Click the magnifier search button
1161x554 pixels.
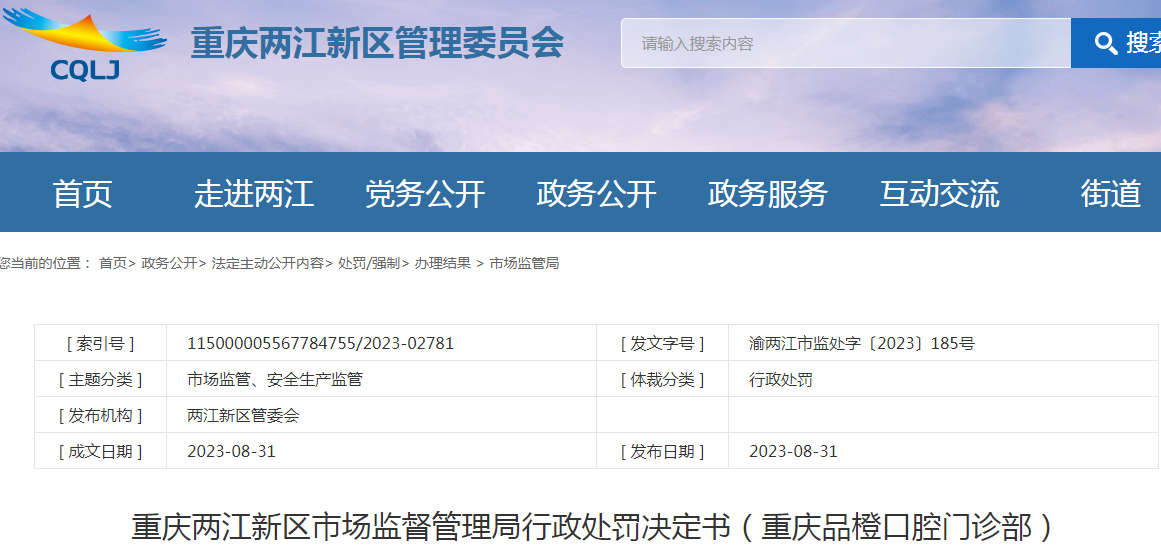pos(1116,43)
